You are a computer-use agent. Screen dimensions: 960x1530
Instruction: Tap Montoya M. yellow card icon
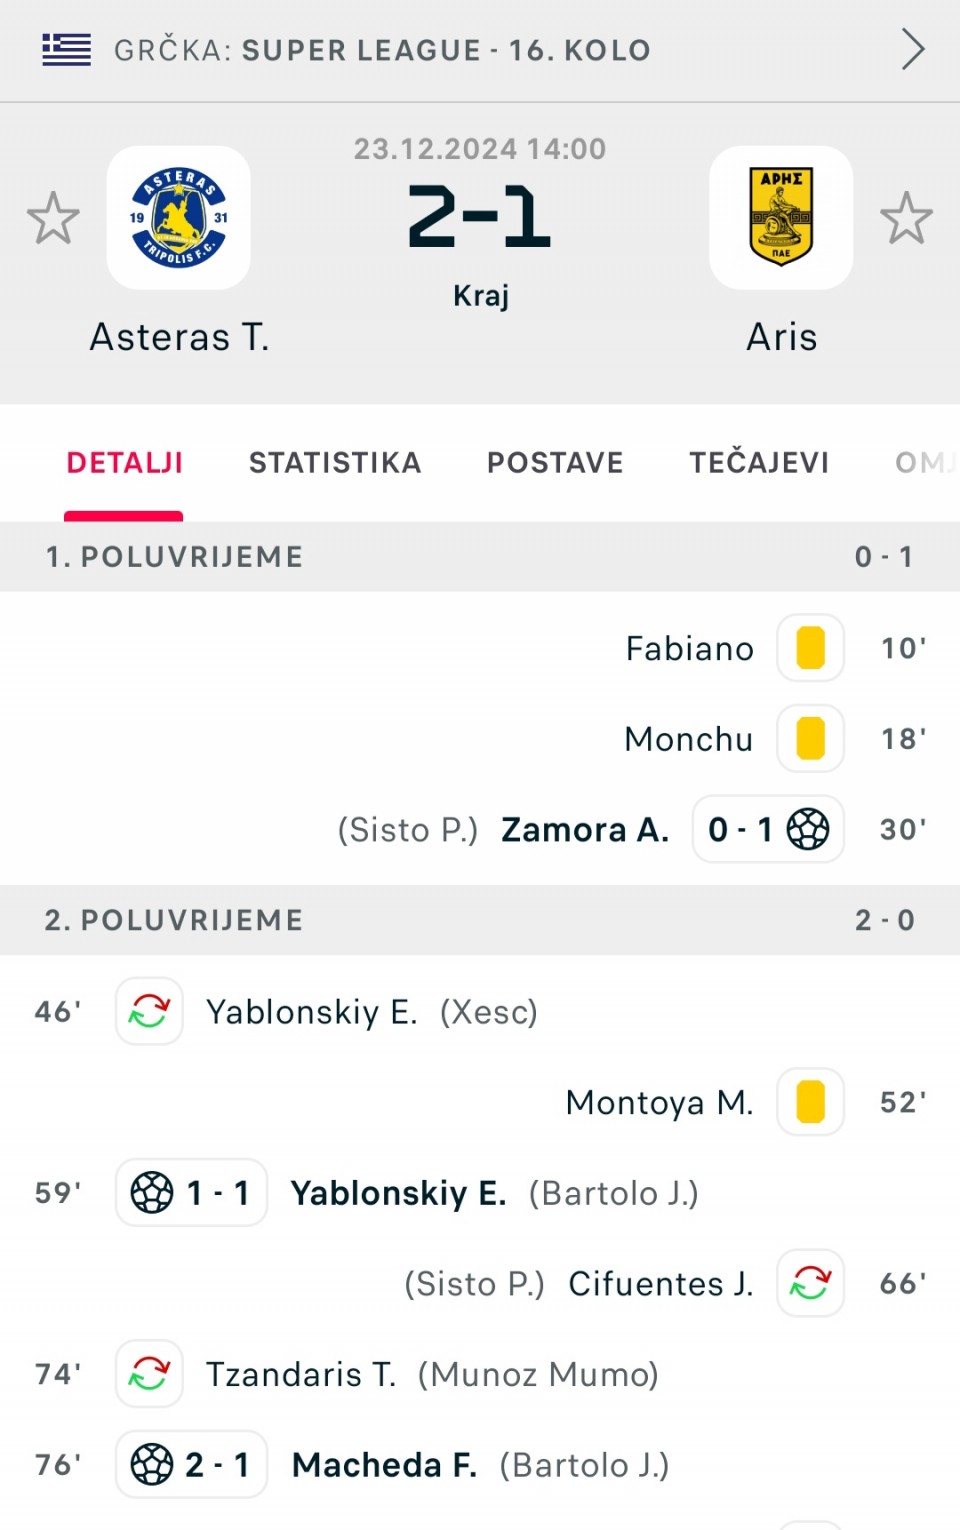click(x=810, y=1102)
